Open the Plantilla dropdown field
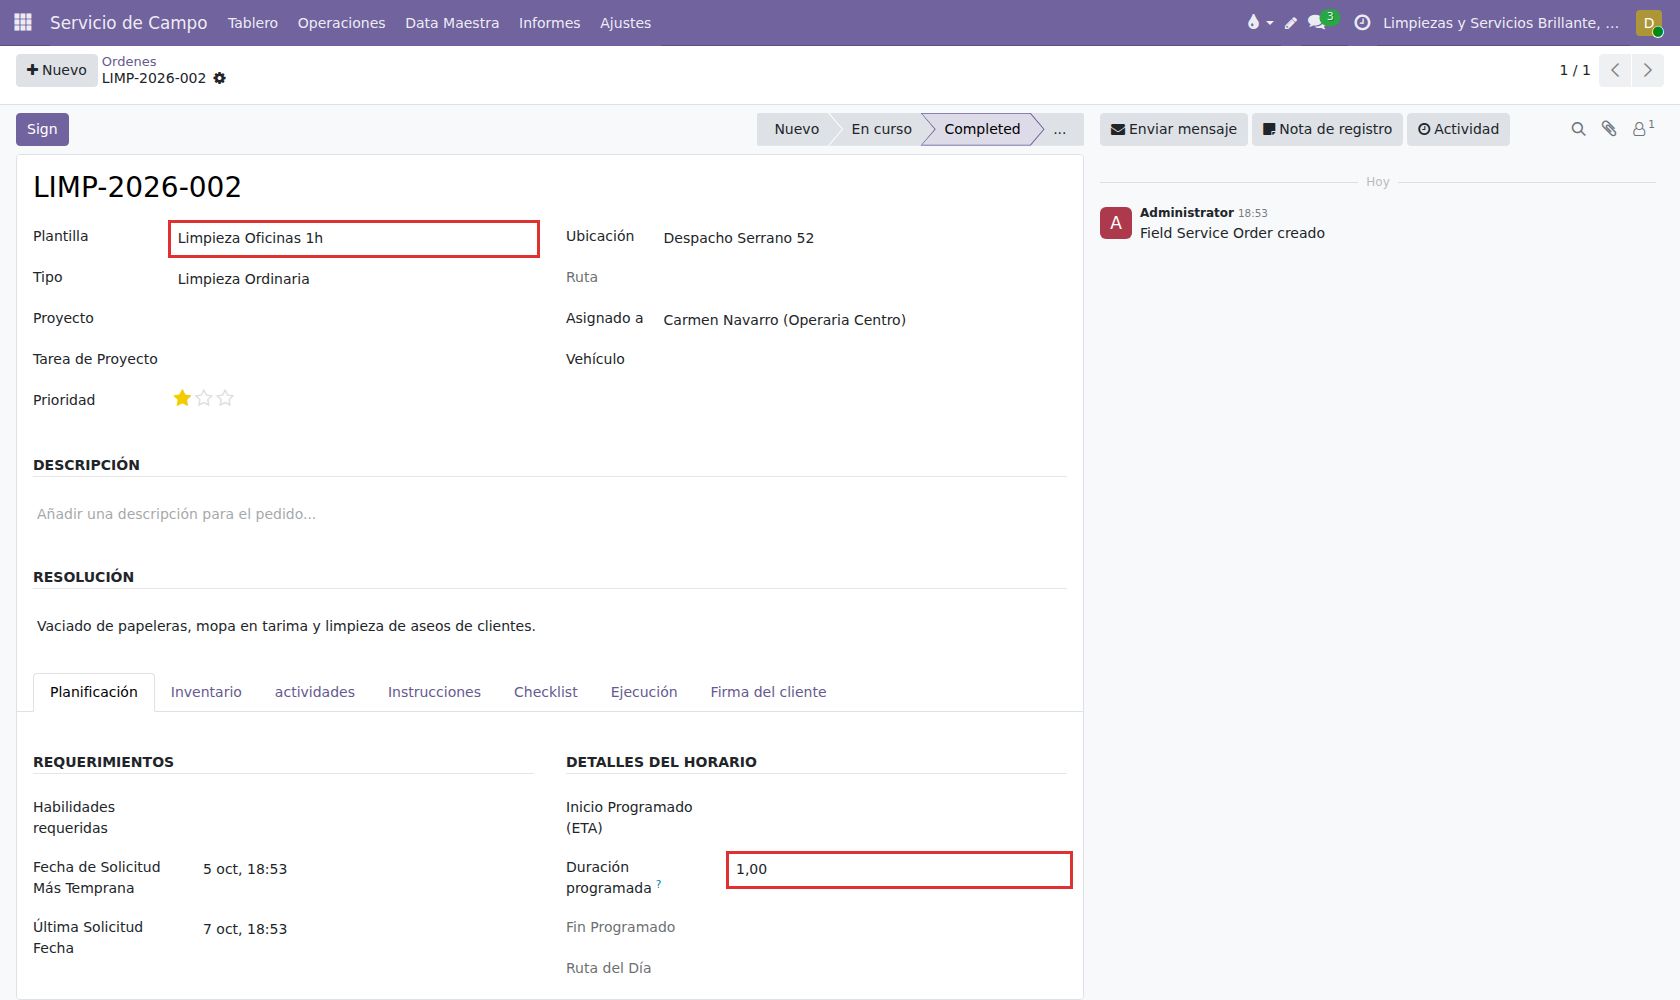Image resolution: width=1680 pixels, height=1000 pixels. [354, 239]
